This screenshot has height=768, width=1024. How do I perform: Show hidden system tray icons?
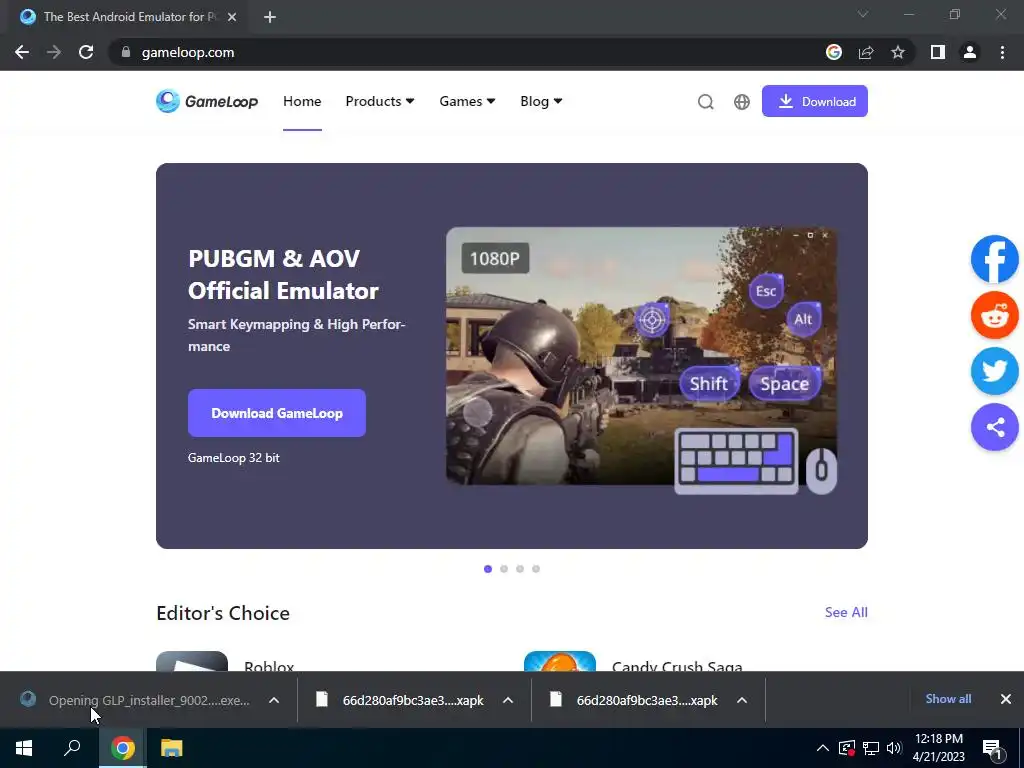[x=823, y=748]
